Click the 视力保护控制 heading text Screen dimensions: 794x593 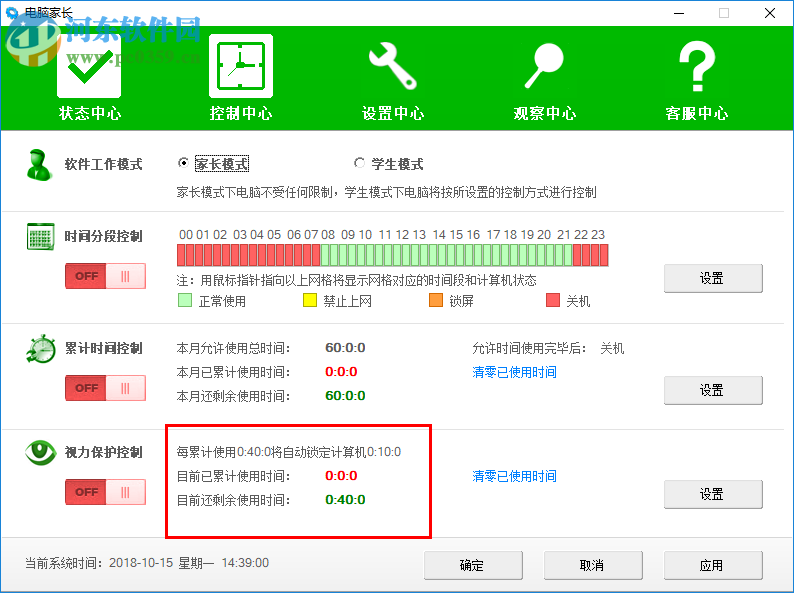pyautogui.click(x=103, y=452)
